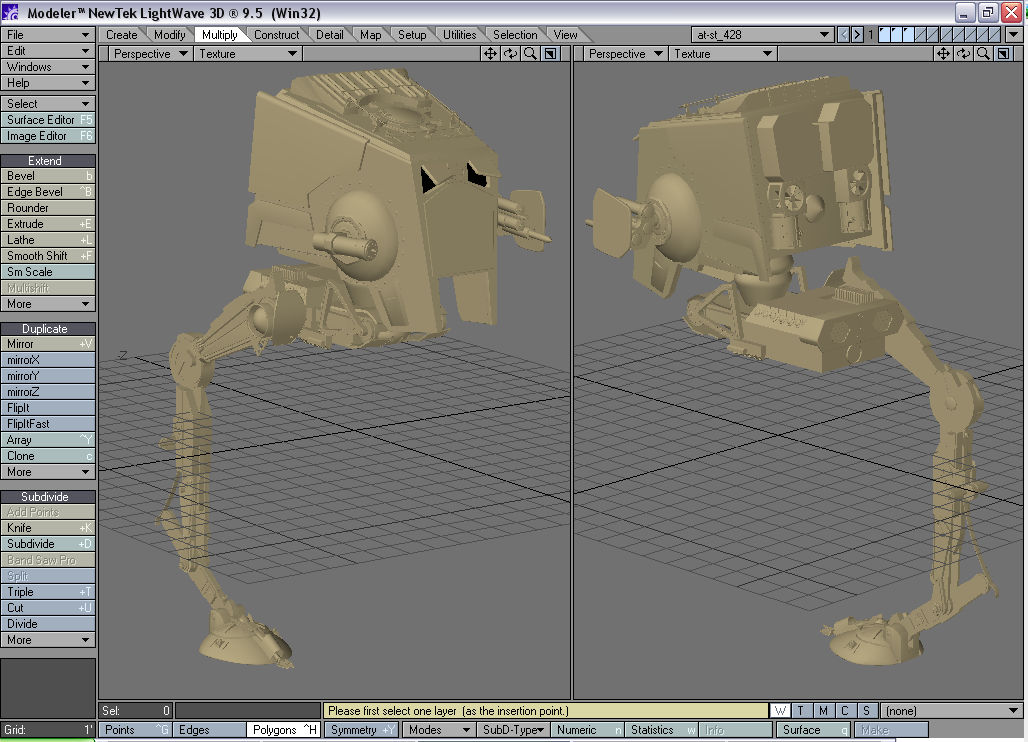Click the move/pan icon in left viewport
Viewport: 1028px width, 742px height.
click(x=490, y=54)
